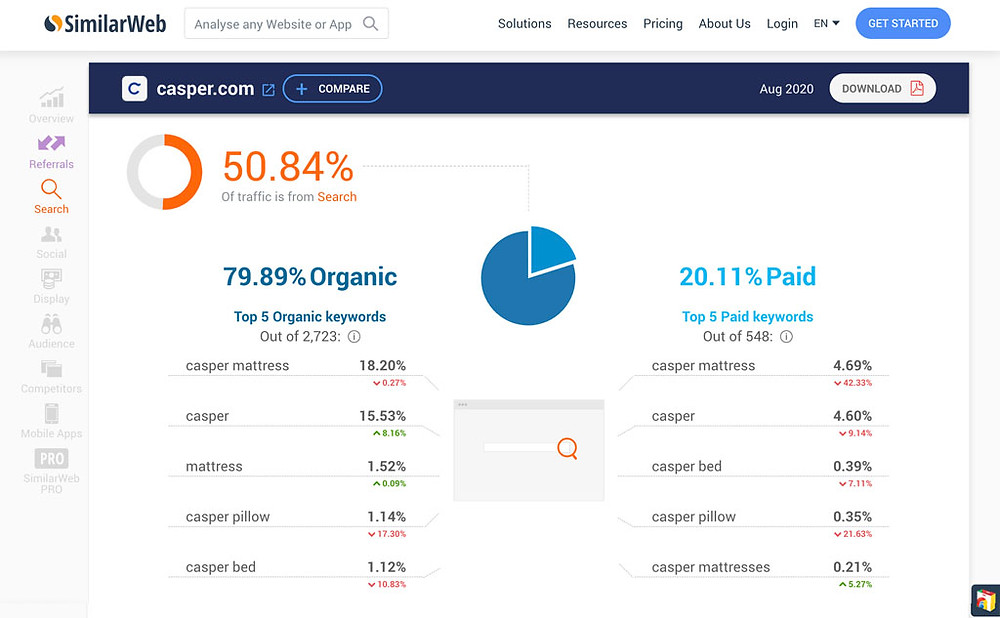Click the Top 5 Organic keywords heading
Image resolution: width=1000 pixels, height=618 pixels.
click(x=310, y=317)
